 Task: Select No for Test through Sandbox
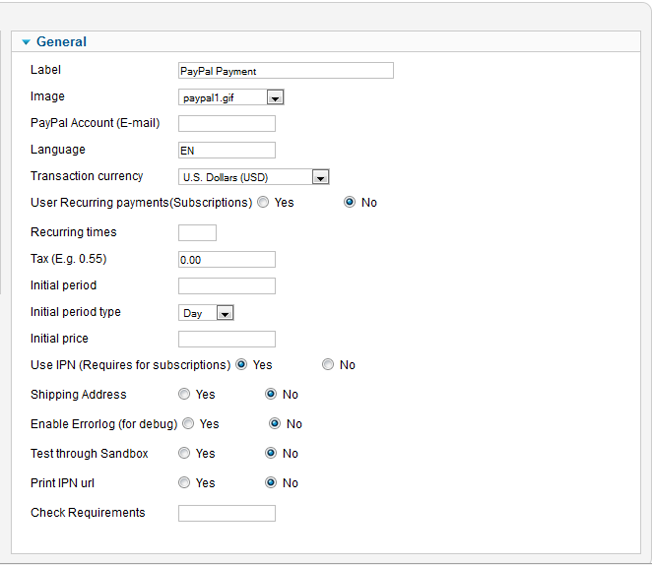point(271,454)
